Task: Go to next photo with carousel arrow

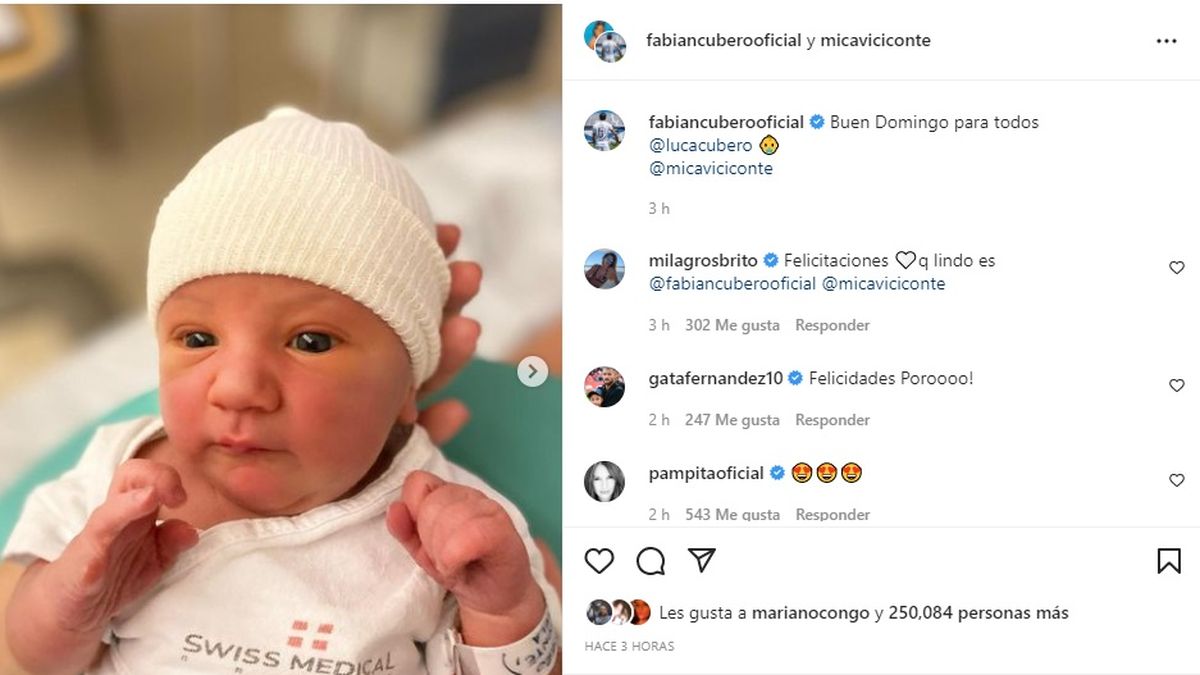Action: pos(532,372)
